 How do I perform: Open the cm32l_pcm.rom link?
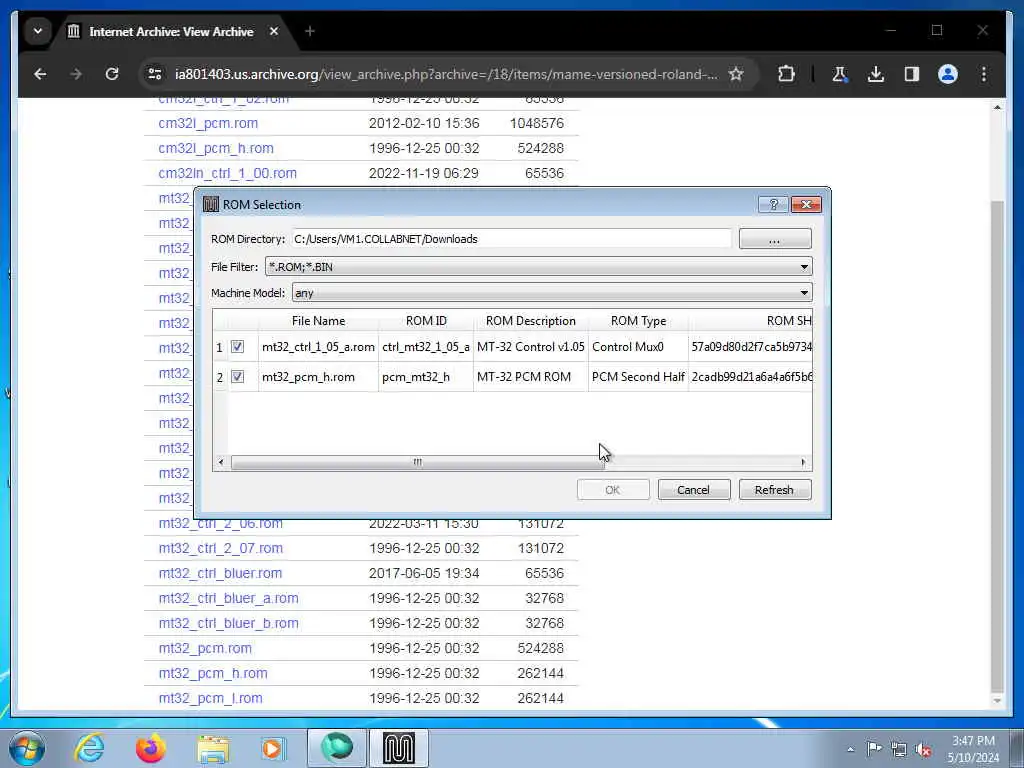(208, 123)
